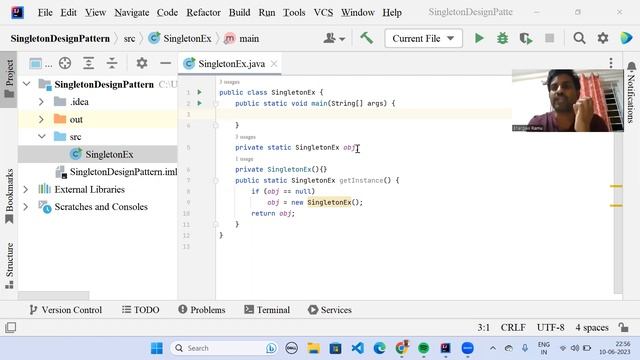Click the SingletonEx class breadcrumb
The height and width of the screenshot is (360, 640).
[180, 38]
